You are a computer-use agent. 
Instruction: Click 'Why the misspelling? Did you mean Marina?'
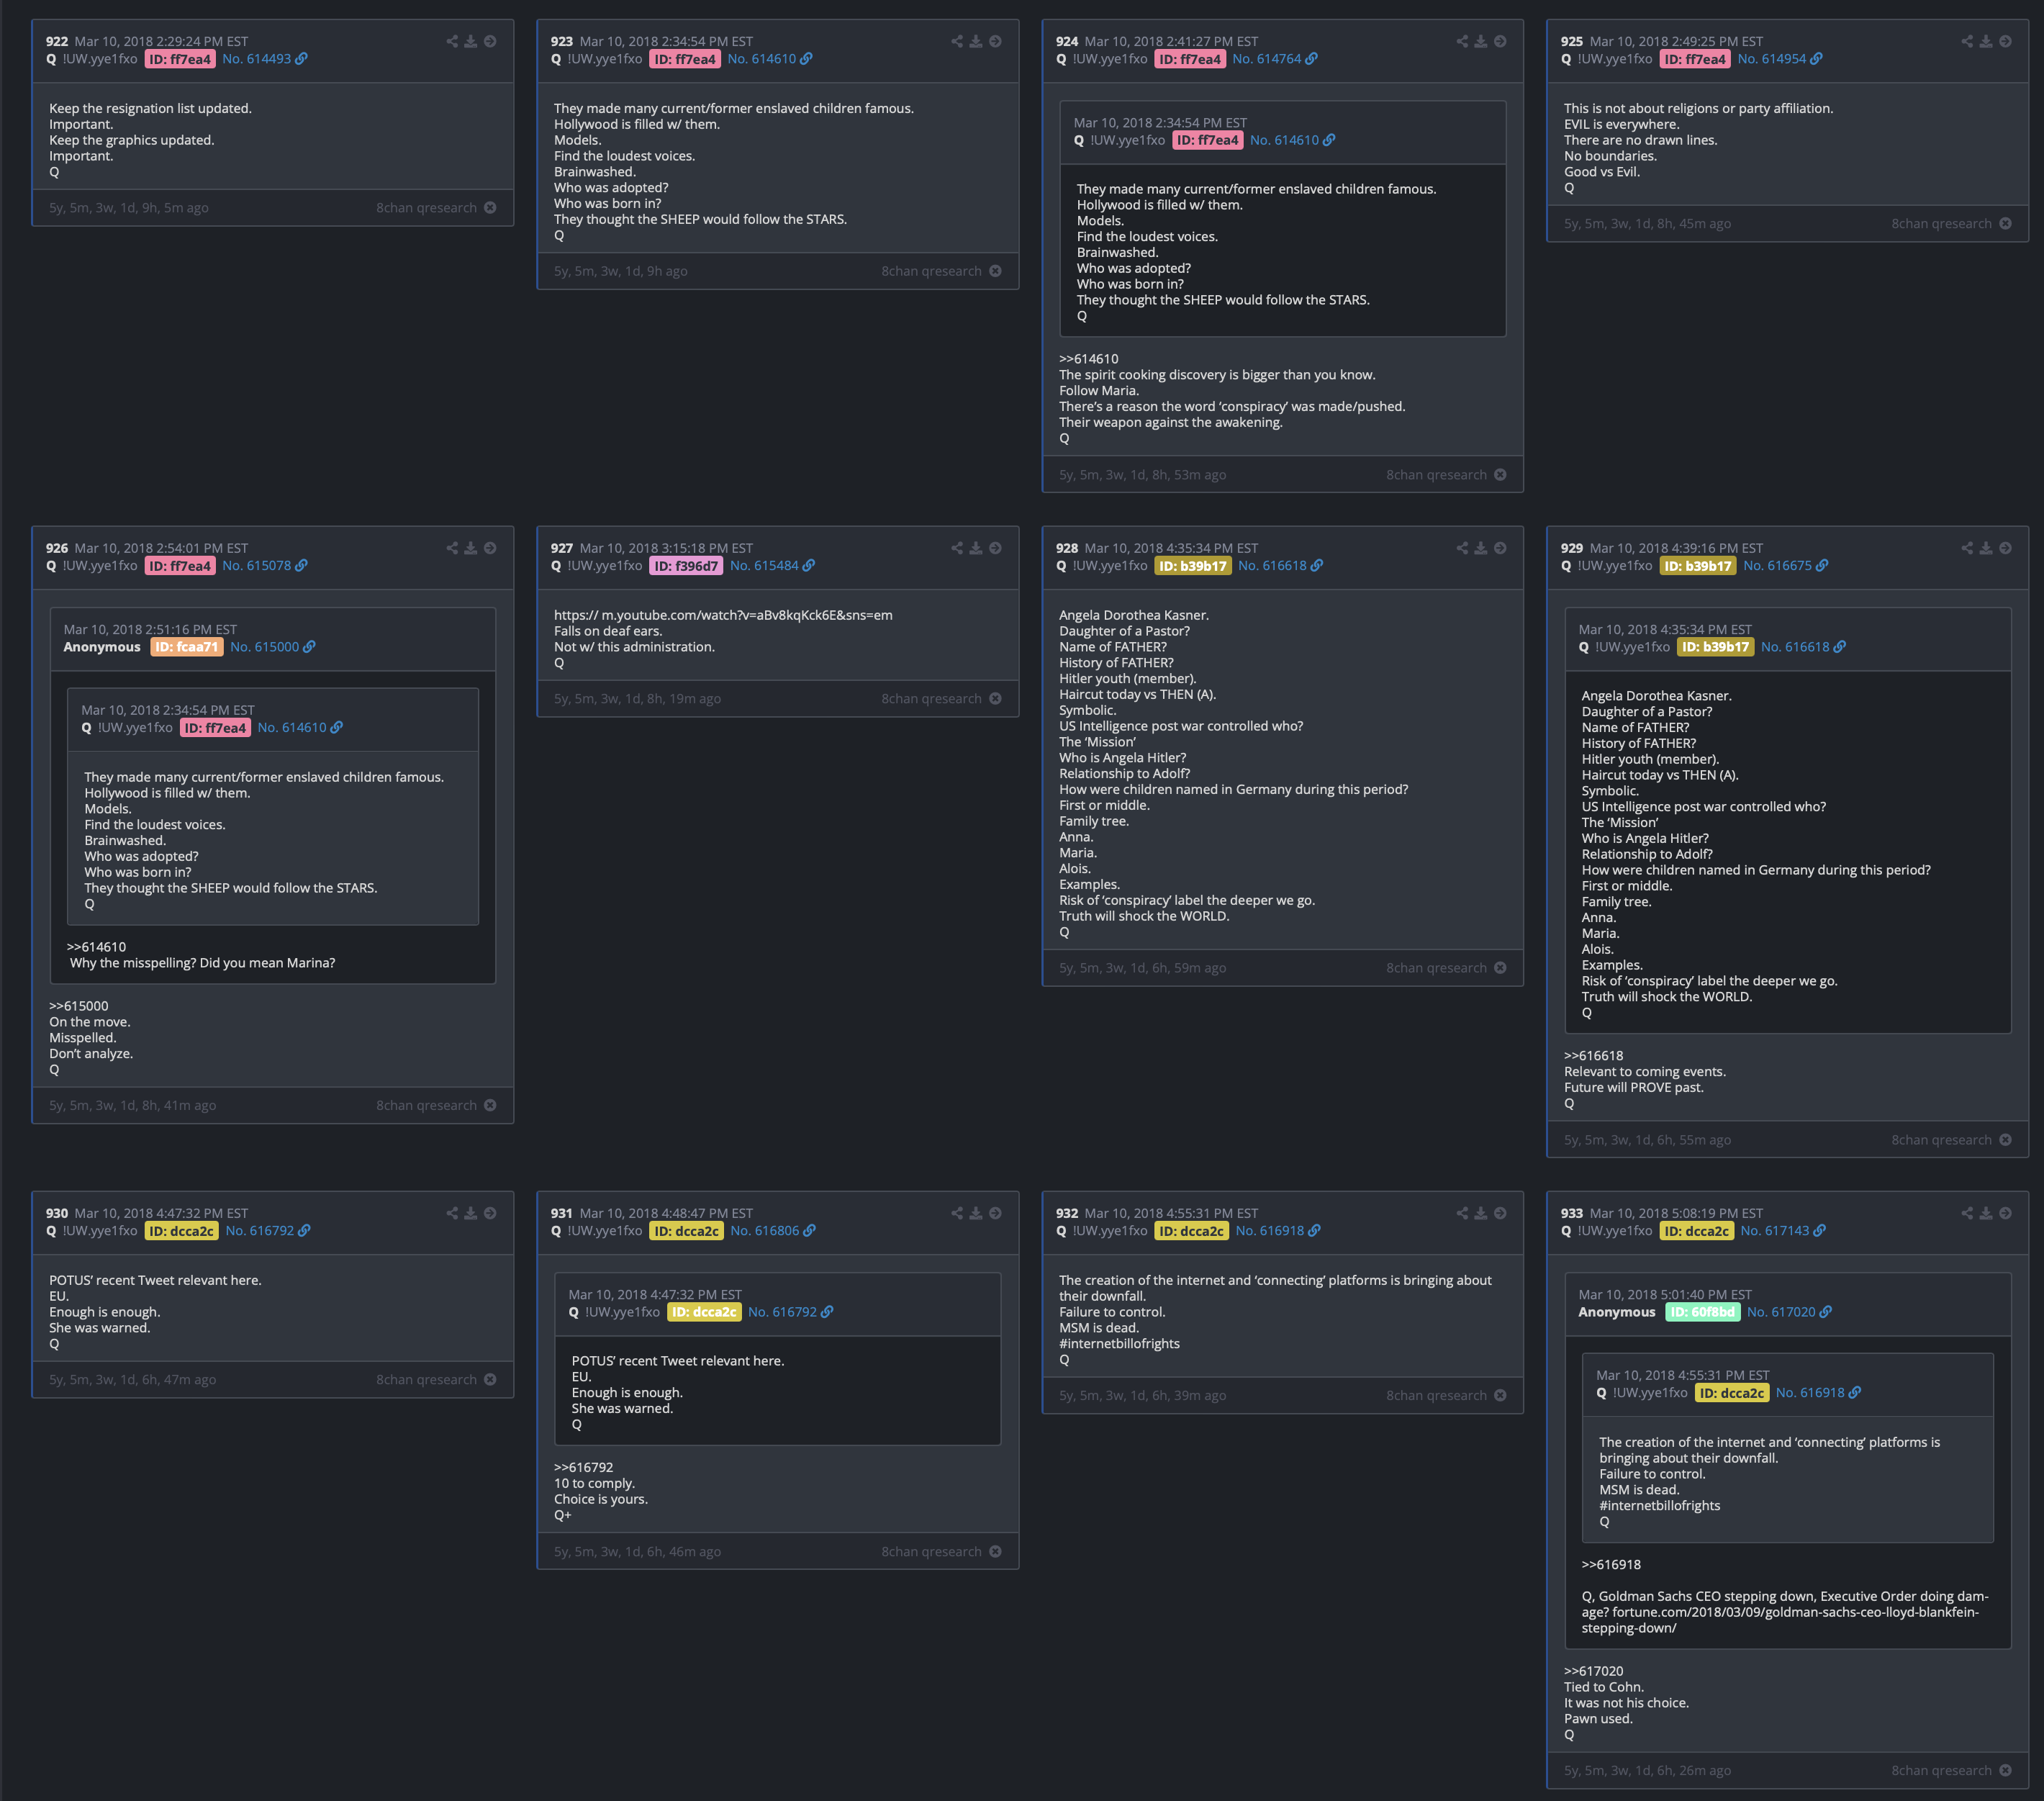click(x=202, y=963)
